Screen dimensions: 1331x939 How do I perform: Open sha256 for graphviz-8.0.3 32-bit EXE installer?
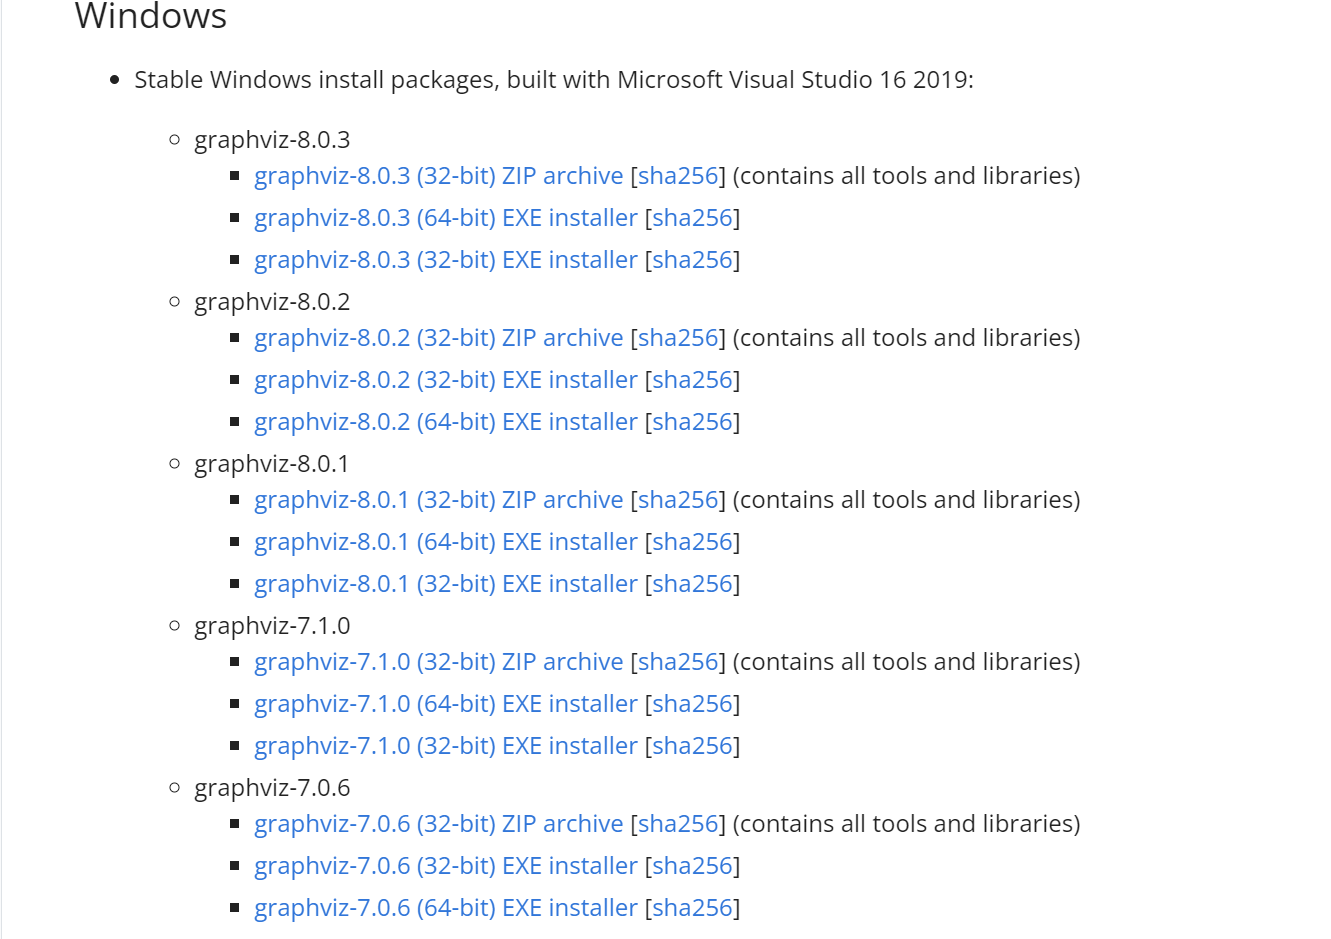[x=692, y=260]
